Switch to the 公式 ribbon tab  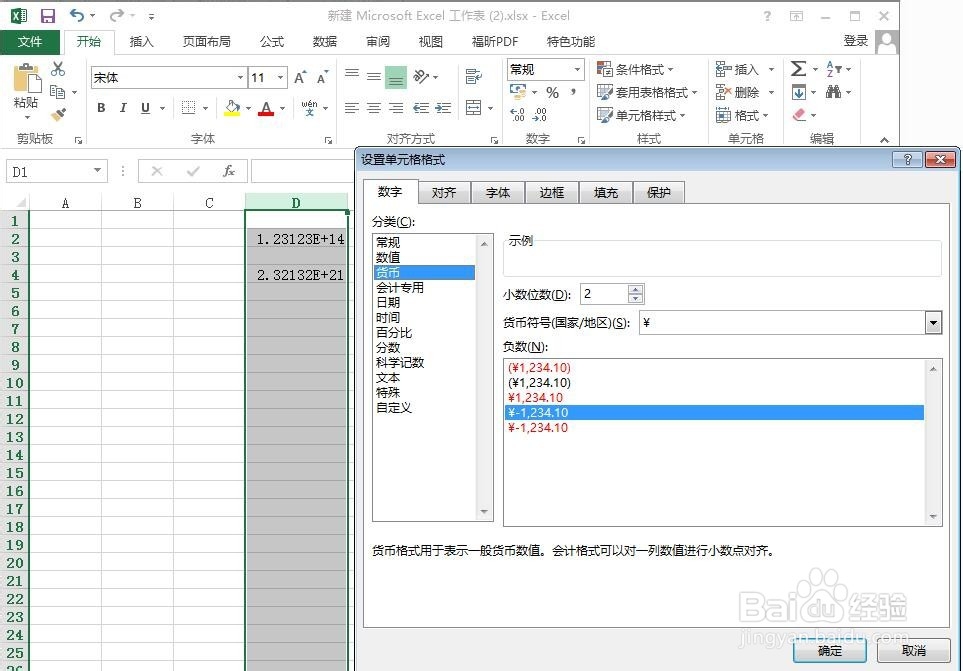(x=271, y=42)
